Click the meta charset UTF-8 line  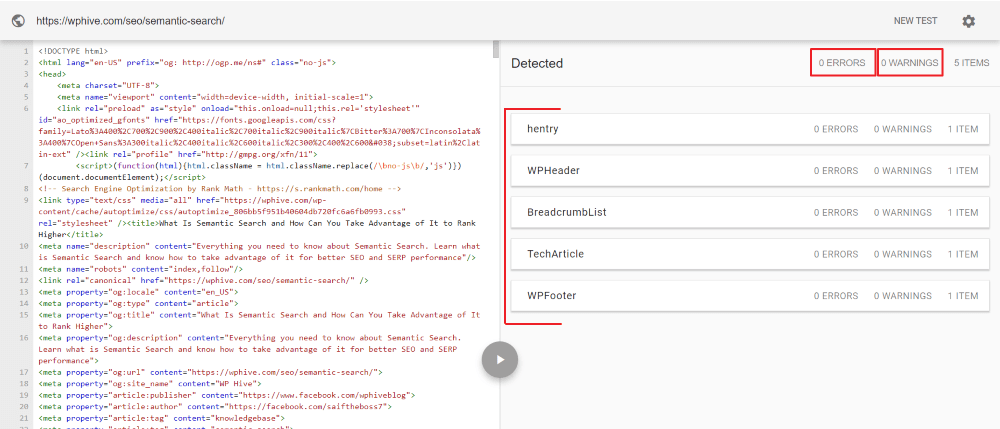pyautogui.click(x=108, y=85)
